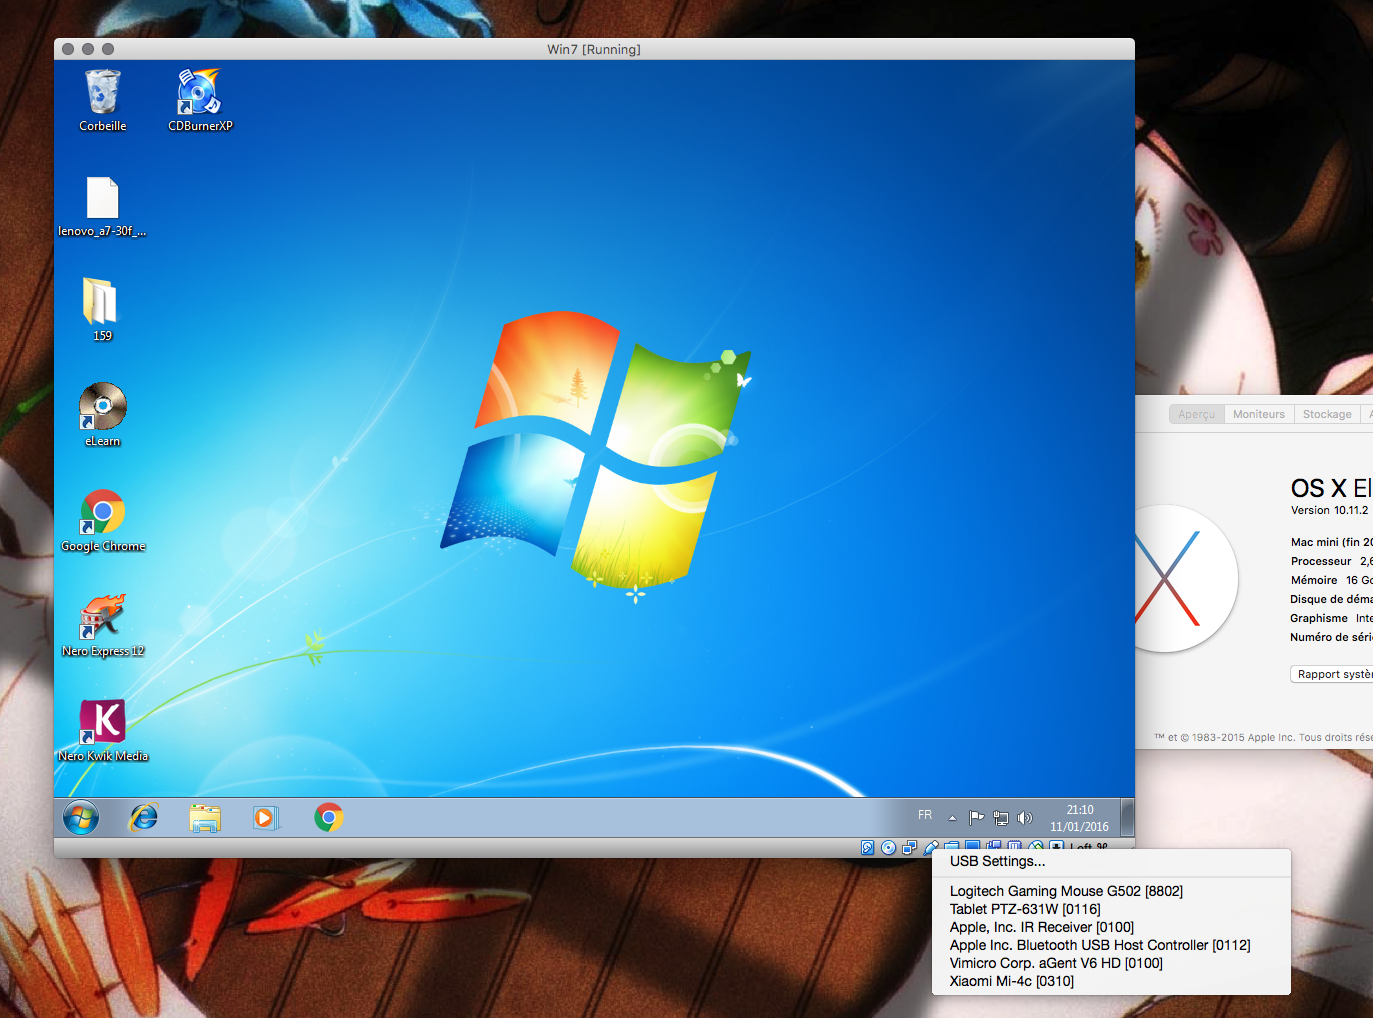Click the network tray icon

pyautogui.click(x=1001, y=818)
